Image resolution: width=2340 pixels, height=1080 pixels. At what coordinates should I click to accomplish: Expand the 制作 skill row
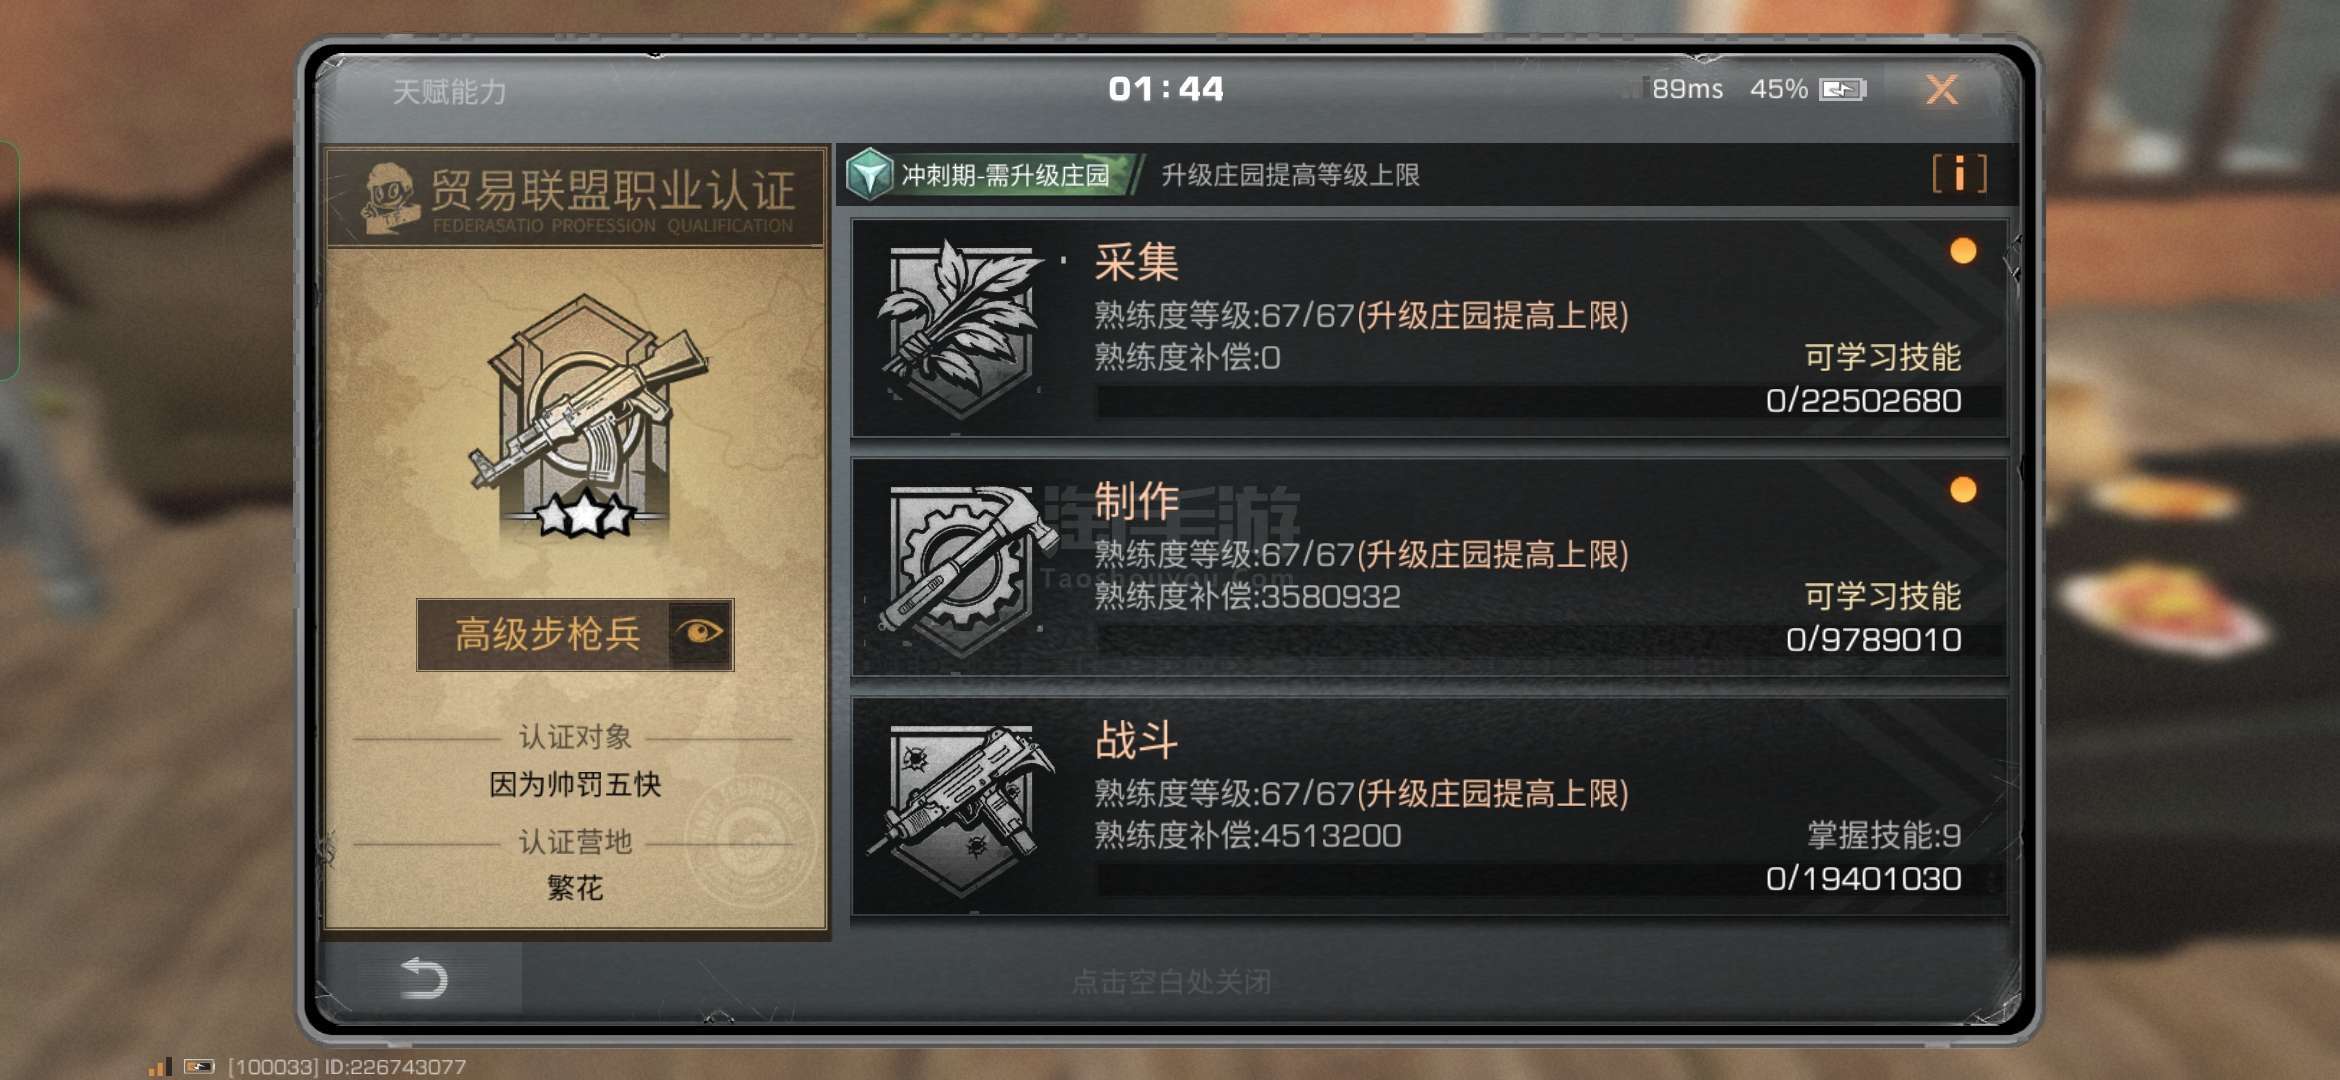(1429, 567)
